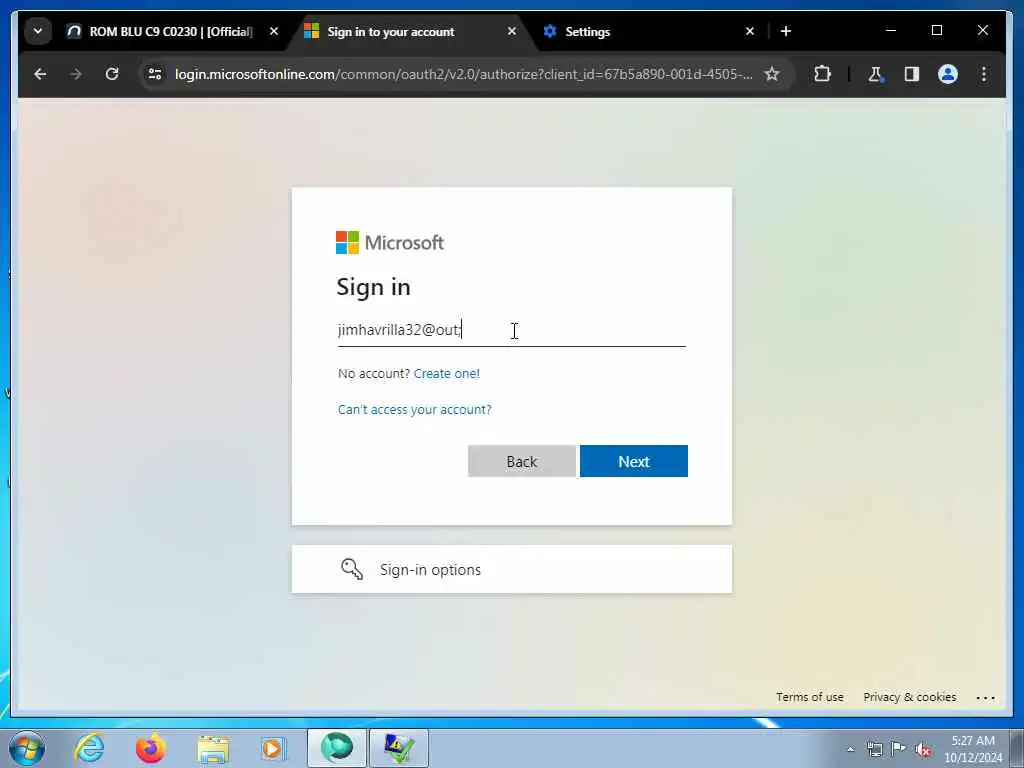Open the Chrome Labs flask icon

pos(875,74)
